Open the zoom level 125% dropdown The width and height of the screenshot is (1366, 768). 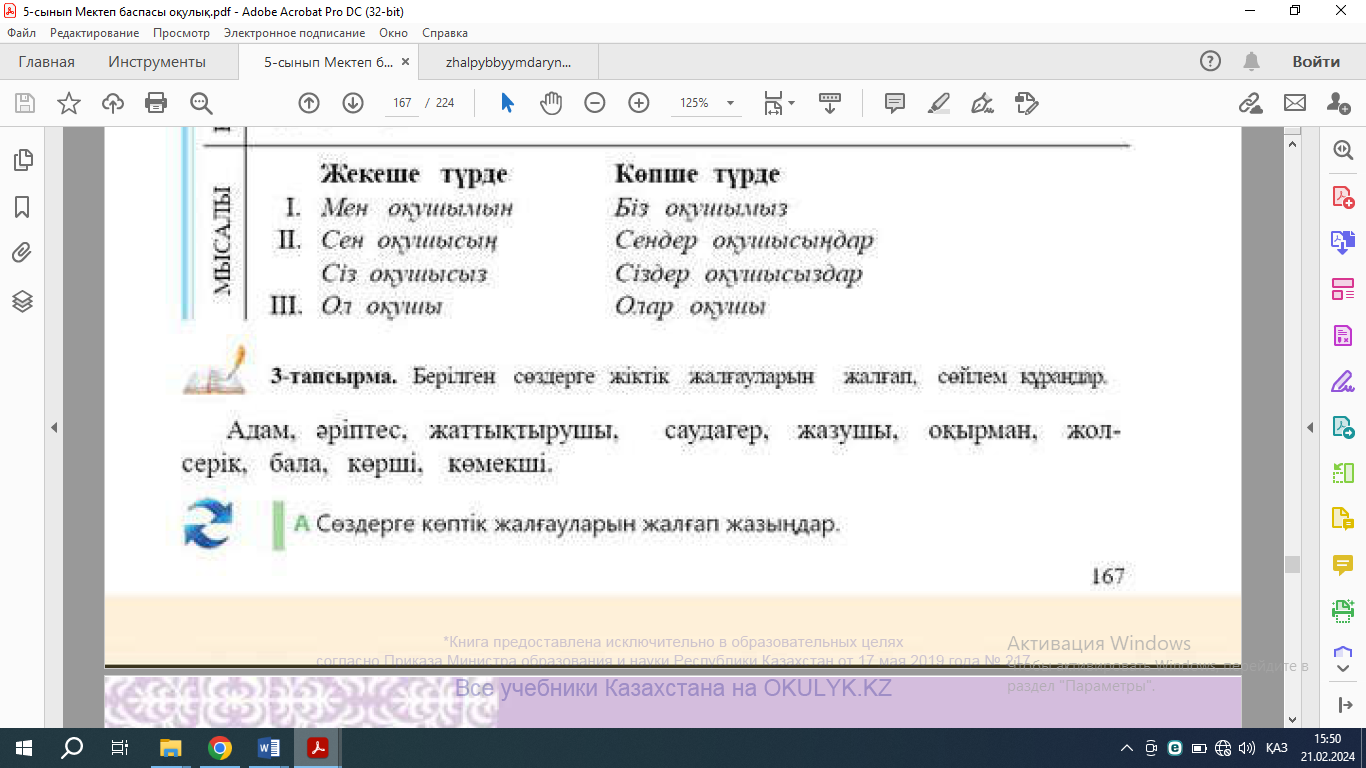[x=730, y=103]
